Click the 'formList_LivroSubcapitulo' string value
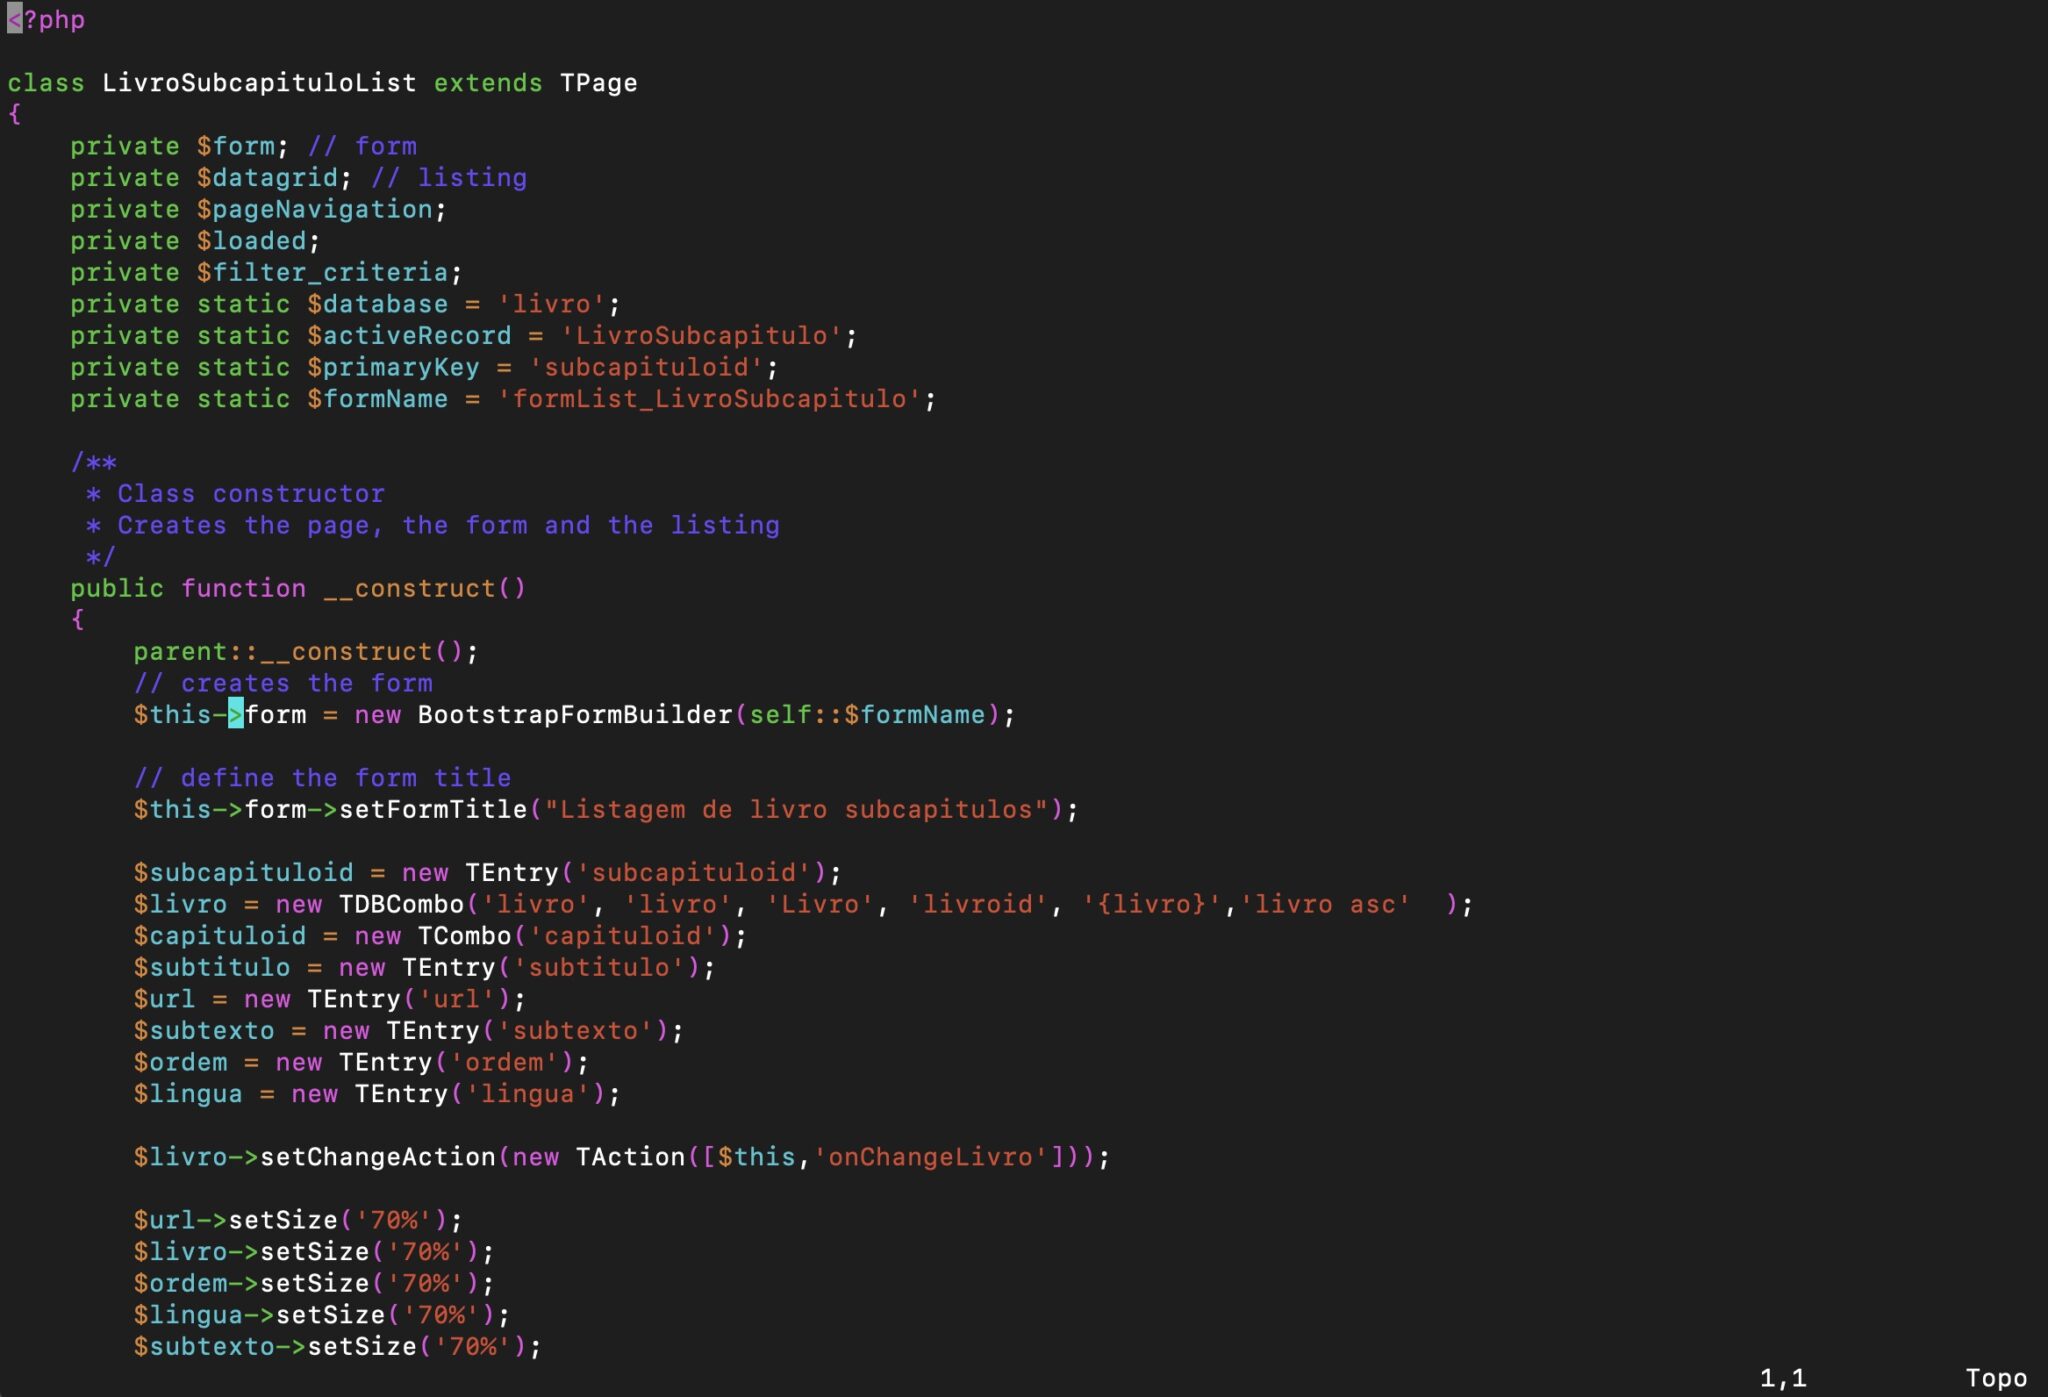2048x1397 pixels. (709, 399)
